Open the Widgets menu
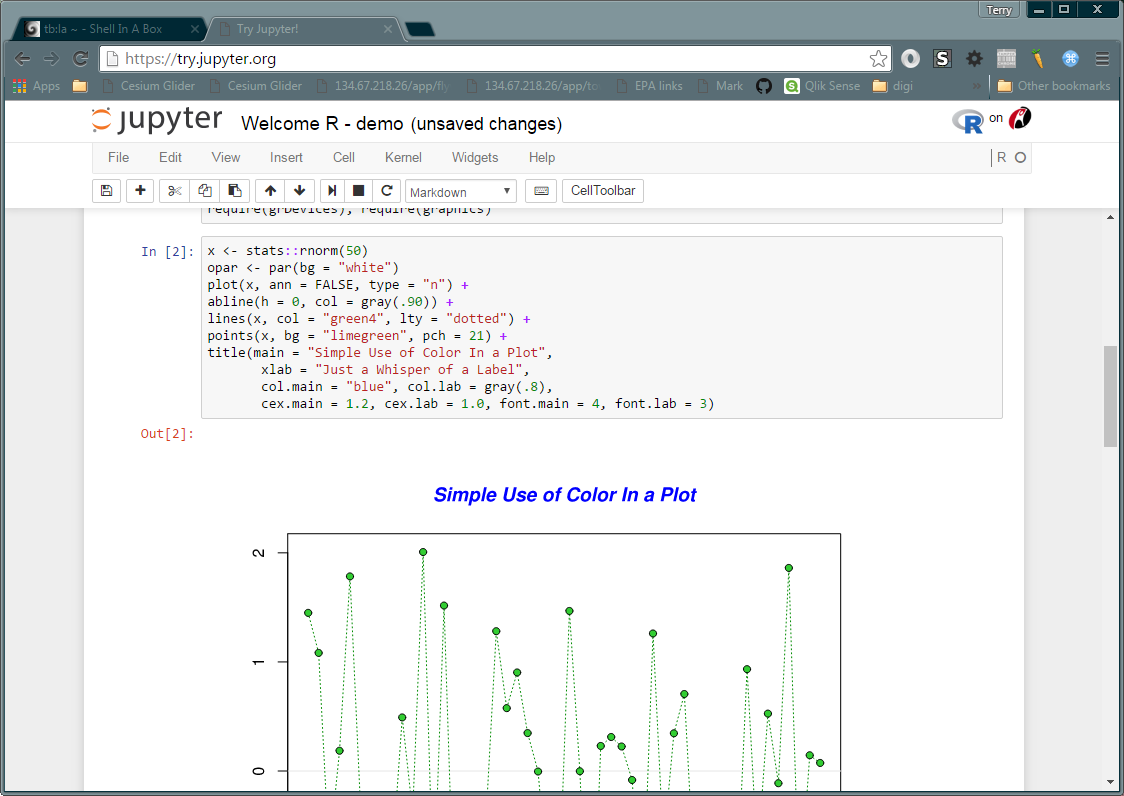Screen dimensions: 1124x796 pyautogui.click(x=475, y=157)
